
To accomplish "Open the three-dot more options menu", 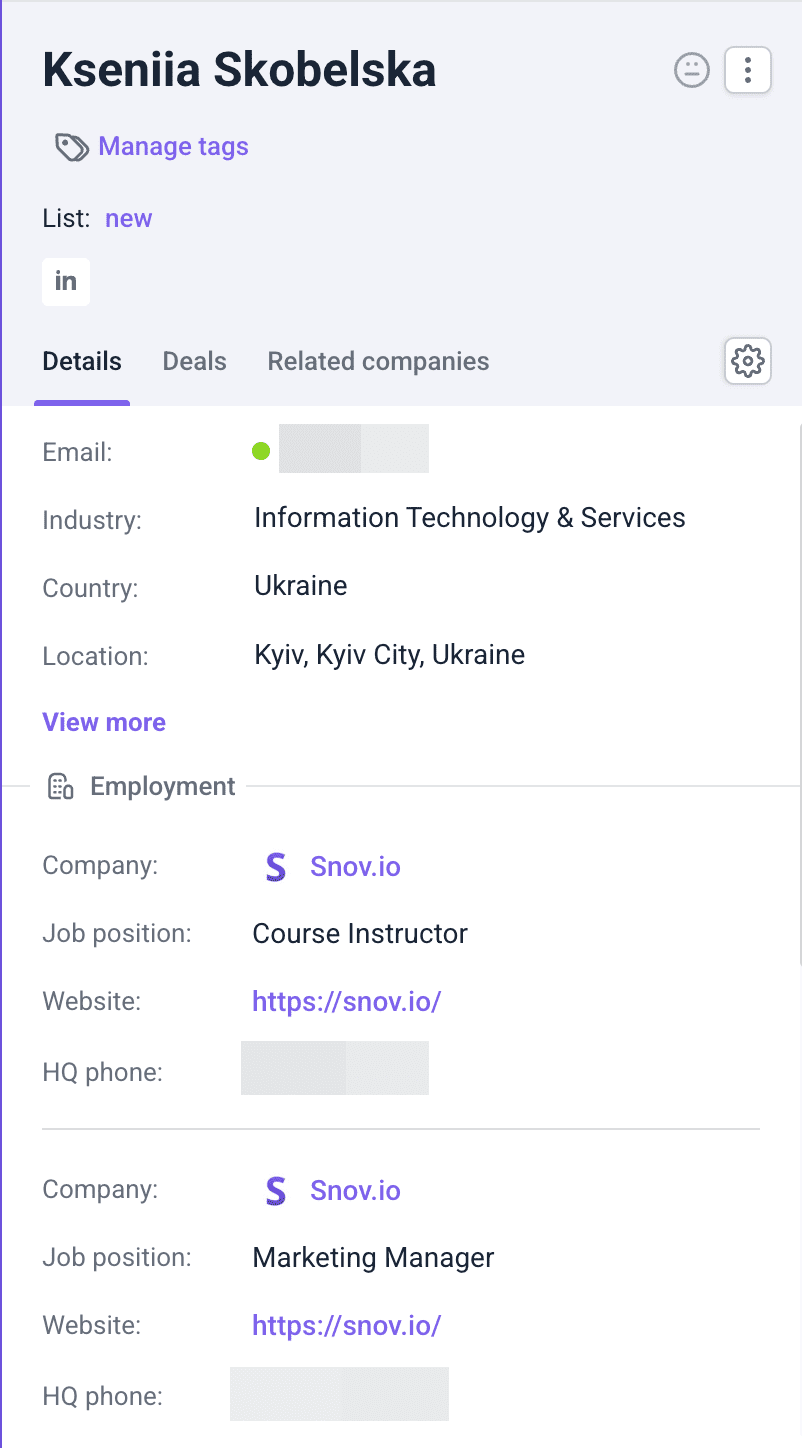I will pyautogui.click(x=747, y=70).
